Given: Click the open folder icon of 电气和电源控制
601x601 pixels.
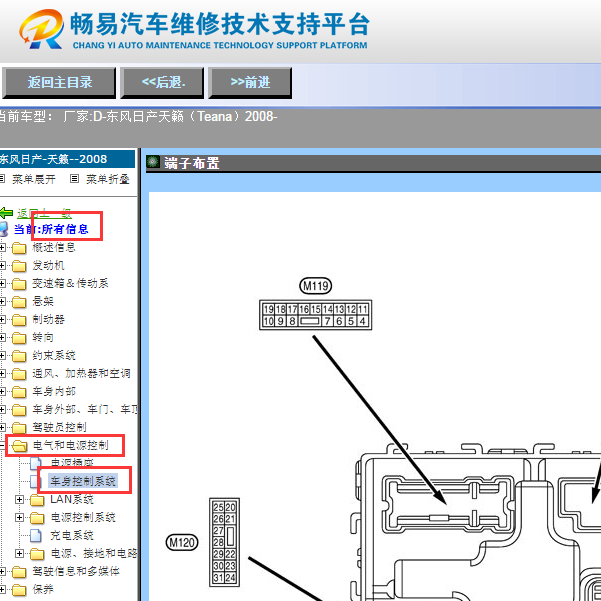Looking at the screenshot, I should pyautogui.click(x=20, y=446).
